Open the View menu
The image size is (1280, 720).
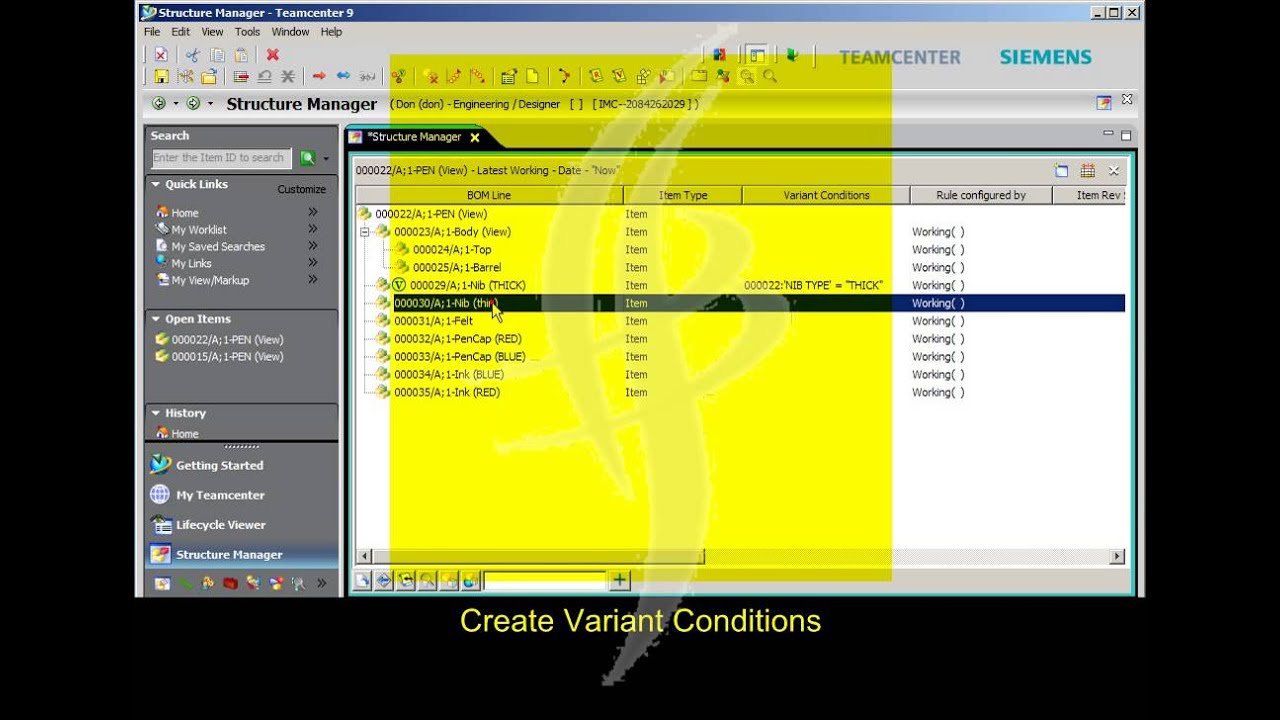pos(212,32)
